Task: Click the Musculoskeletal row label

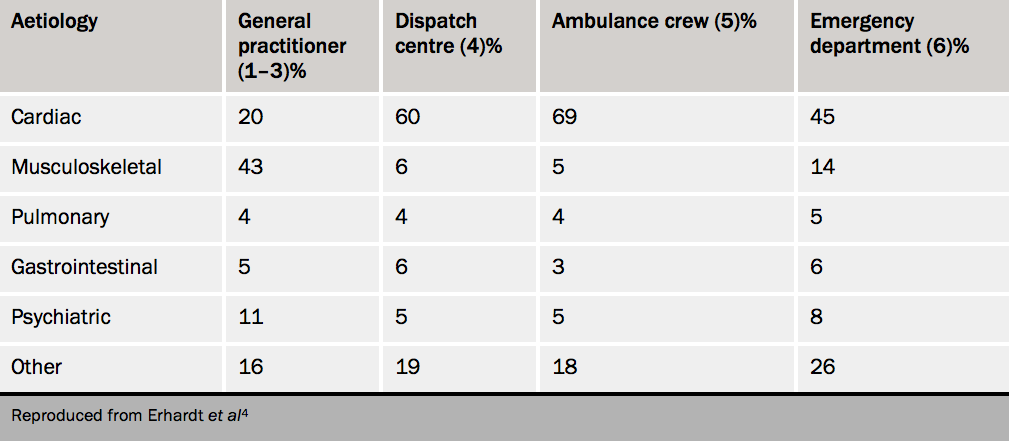Action: 86,167
